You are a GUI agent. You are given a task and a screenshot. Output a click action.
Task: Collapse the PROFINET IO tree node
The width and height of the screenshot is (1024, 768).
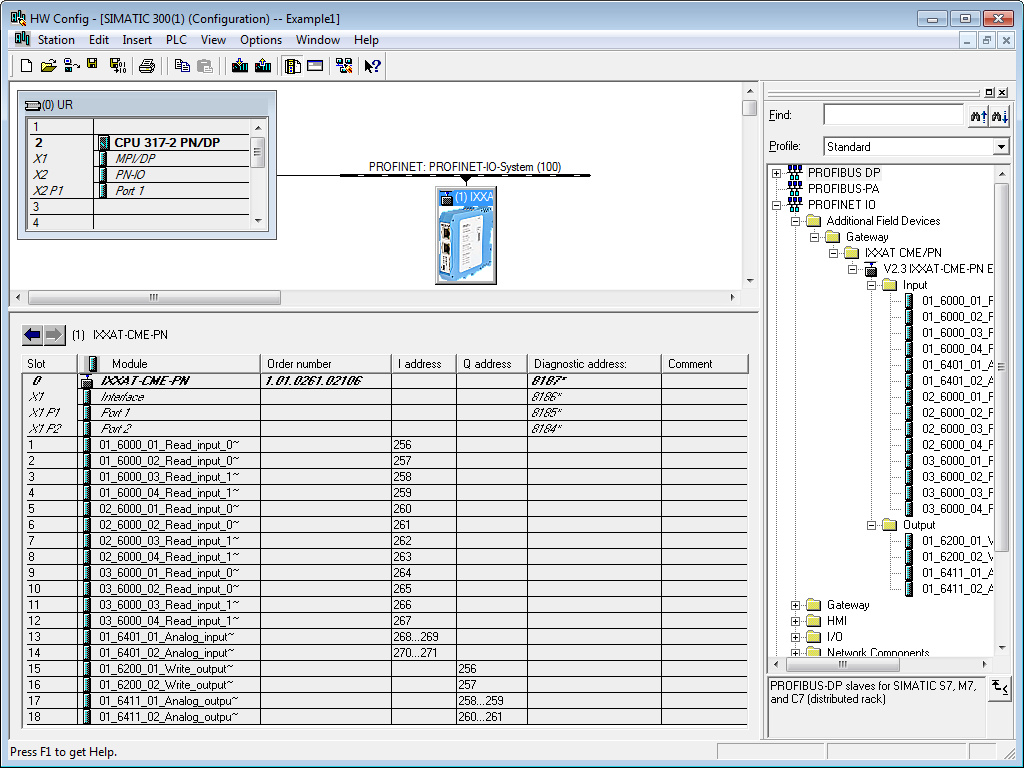tap(776, 205)
